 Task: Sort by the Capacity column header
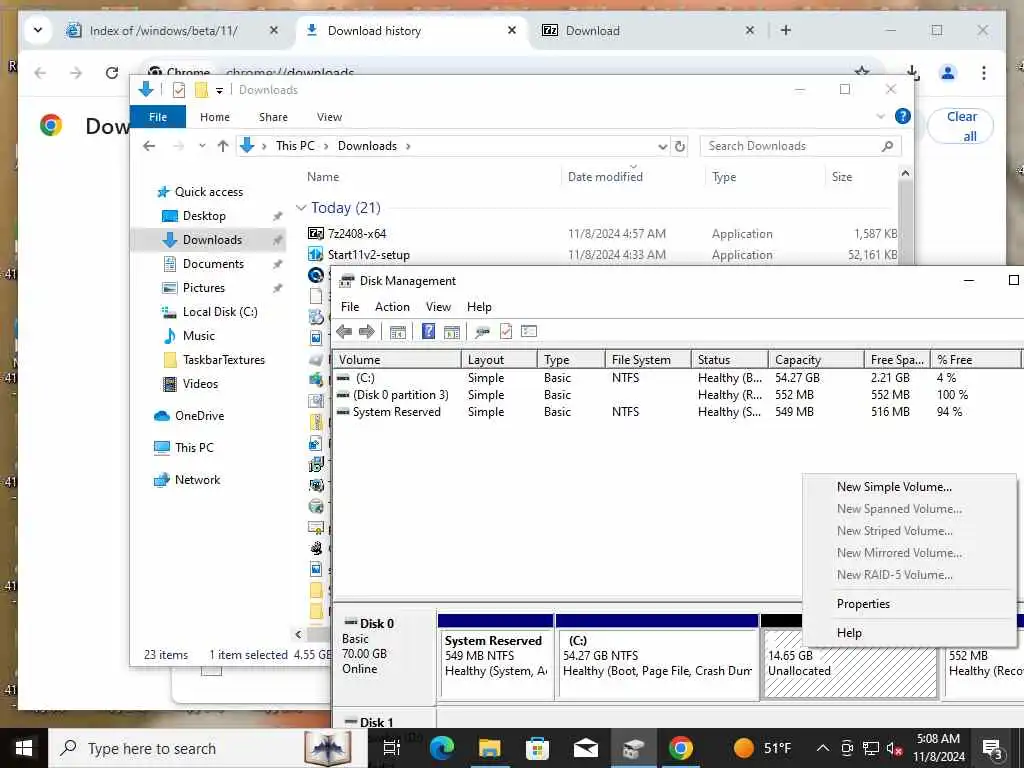tap(816, 360)
